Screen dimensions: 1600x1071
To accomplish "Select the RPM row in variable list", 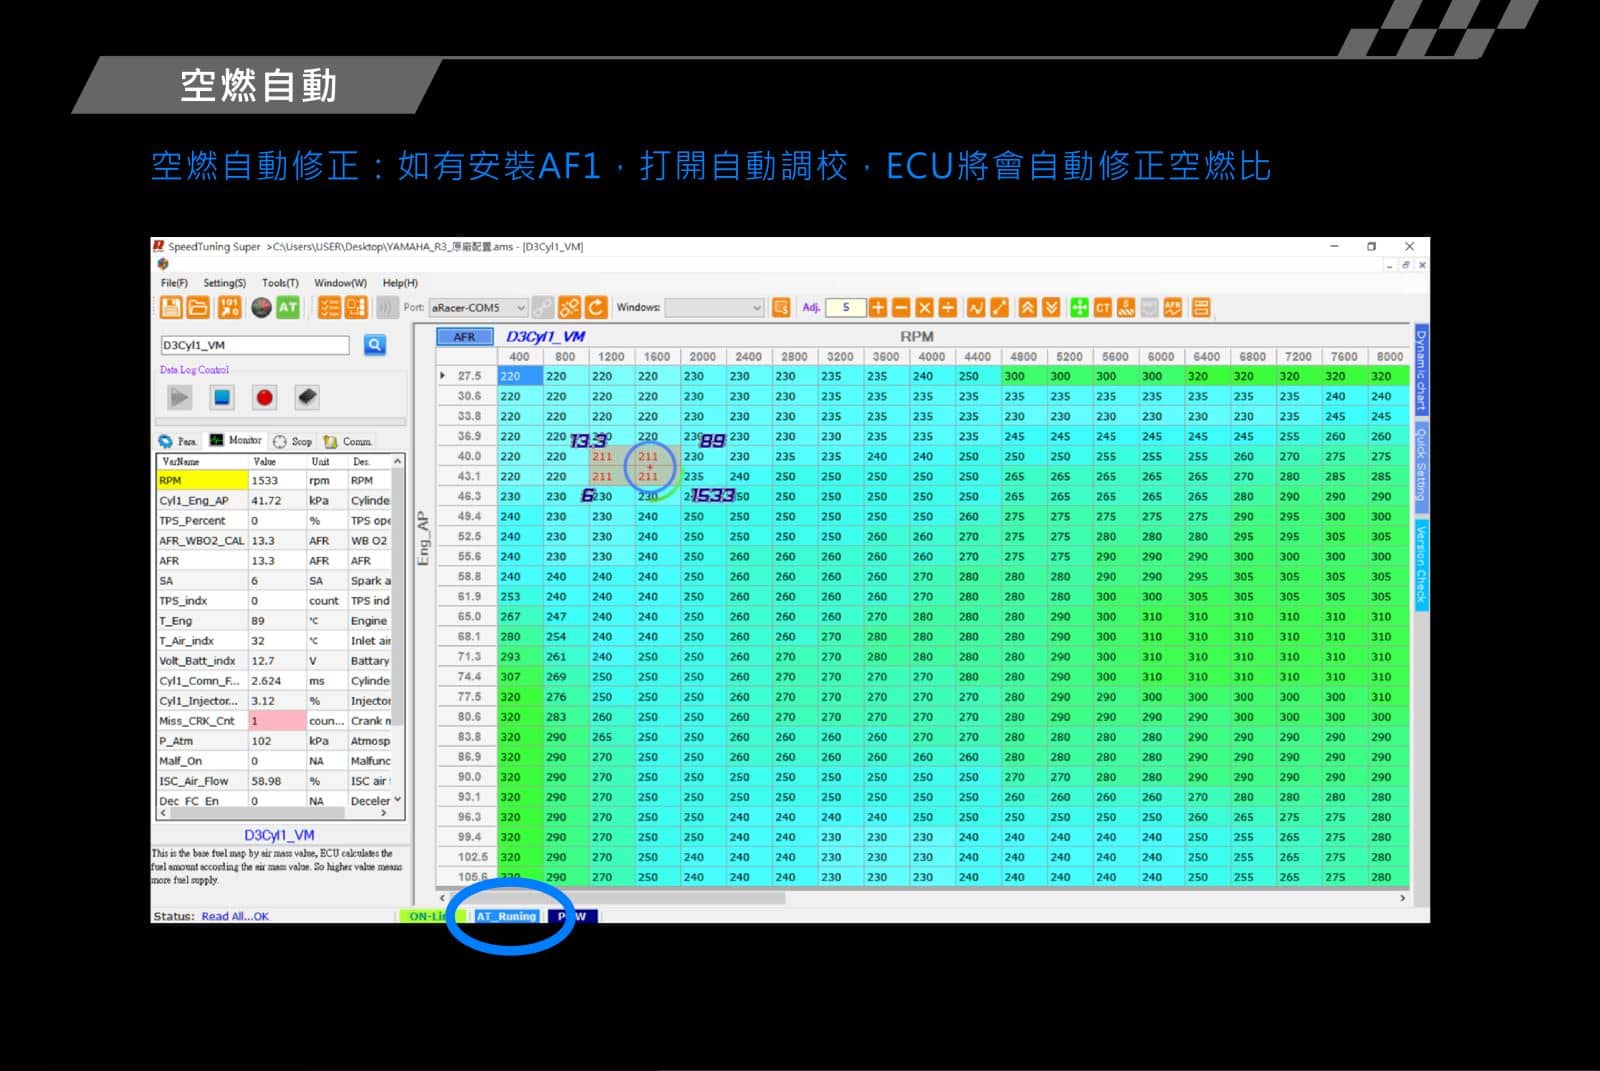I will pos(274,481).
